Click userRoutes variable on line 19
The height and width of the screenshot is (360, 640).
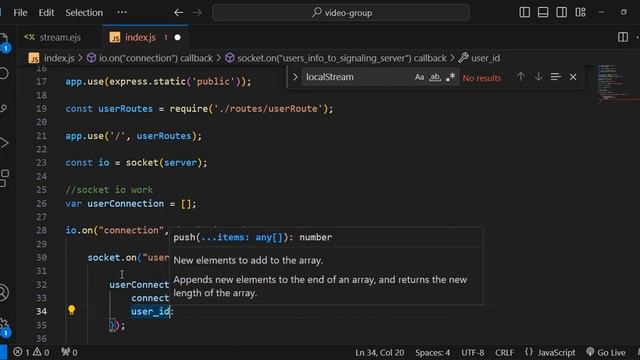pos(125,109)
